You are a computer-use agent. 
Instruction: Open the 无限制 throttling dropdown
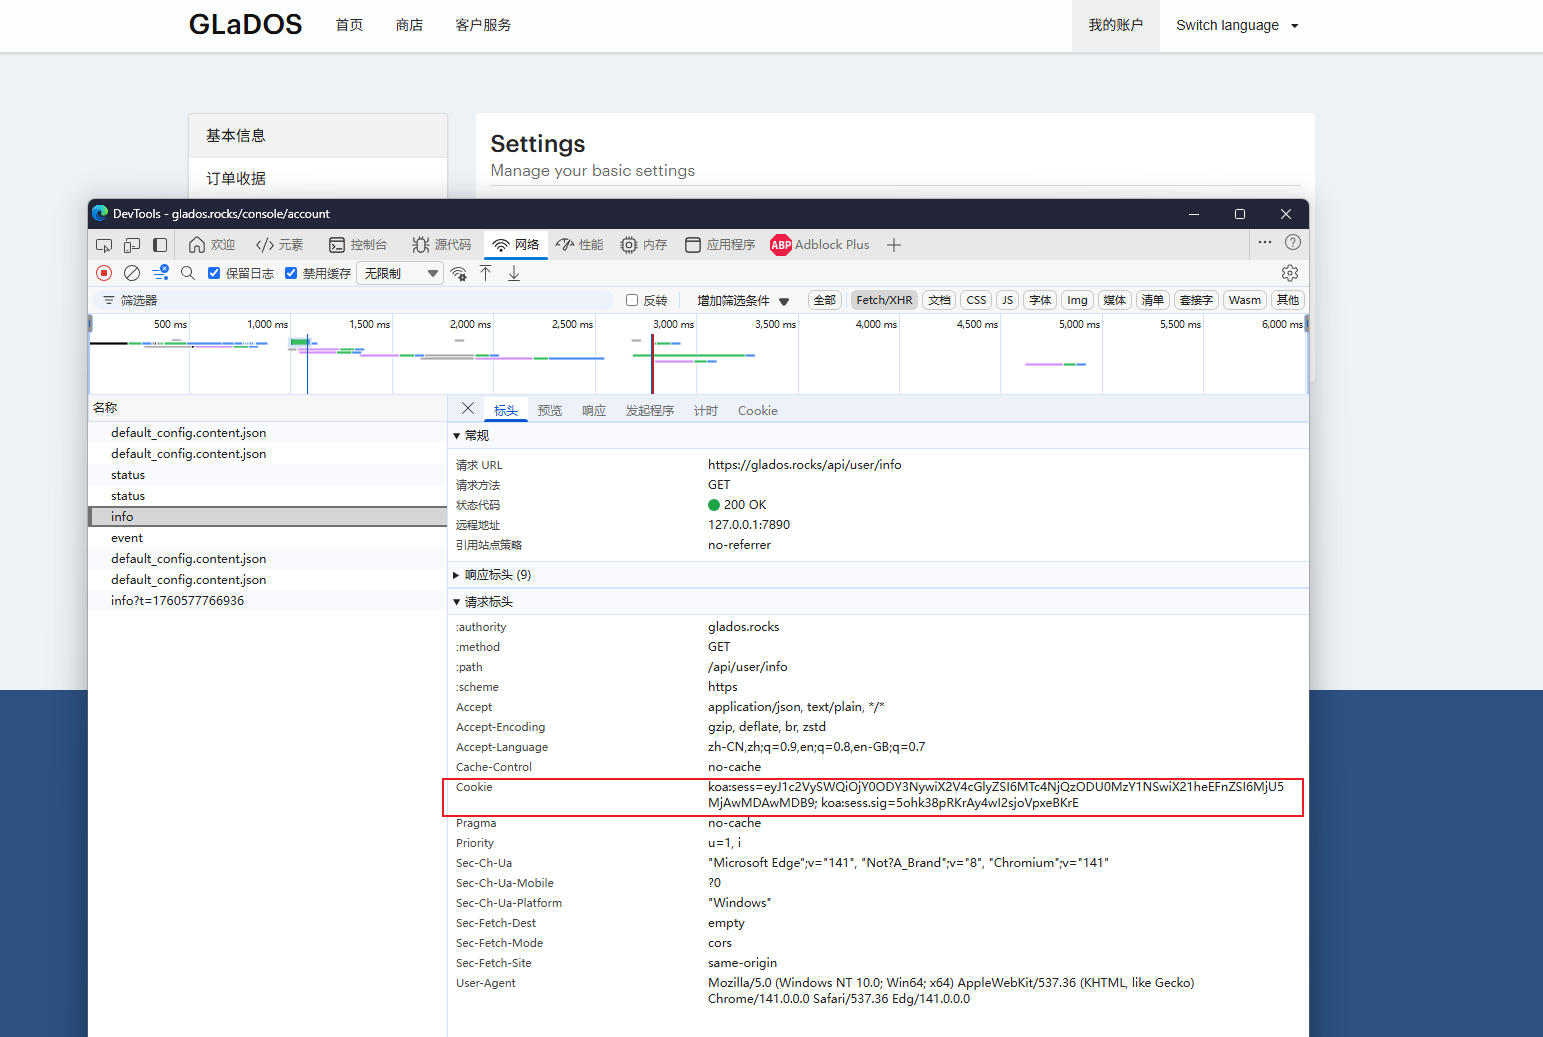pos(399,273)
